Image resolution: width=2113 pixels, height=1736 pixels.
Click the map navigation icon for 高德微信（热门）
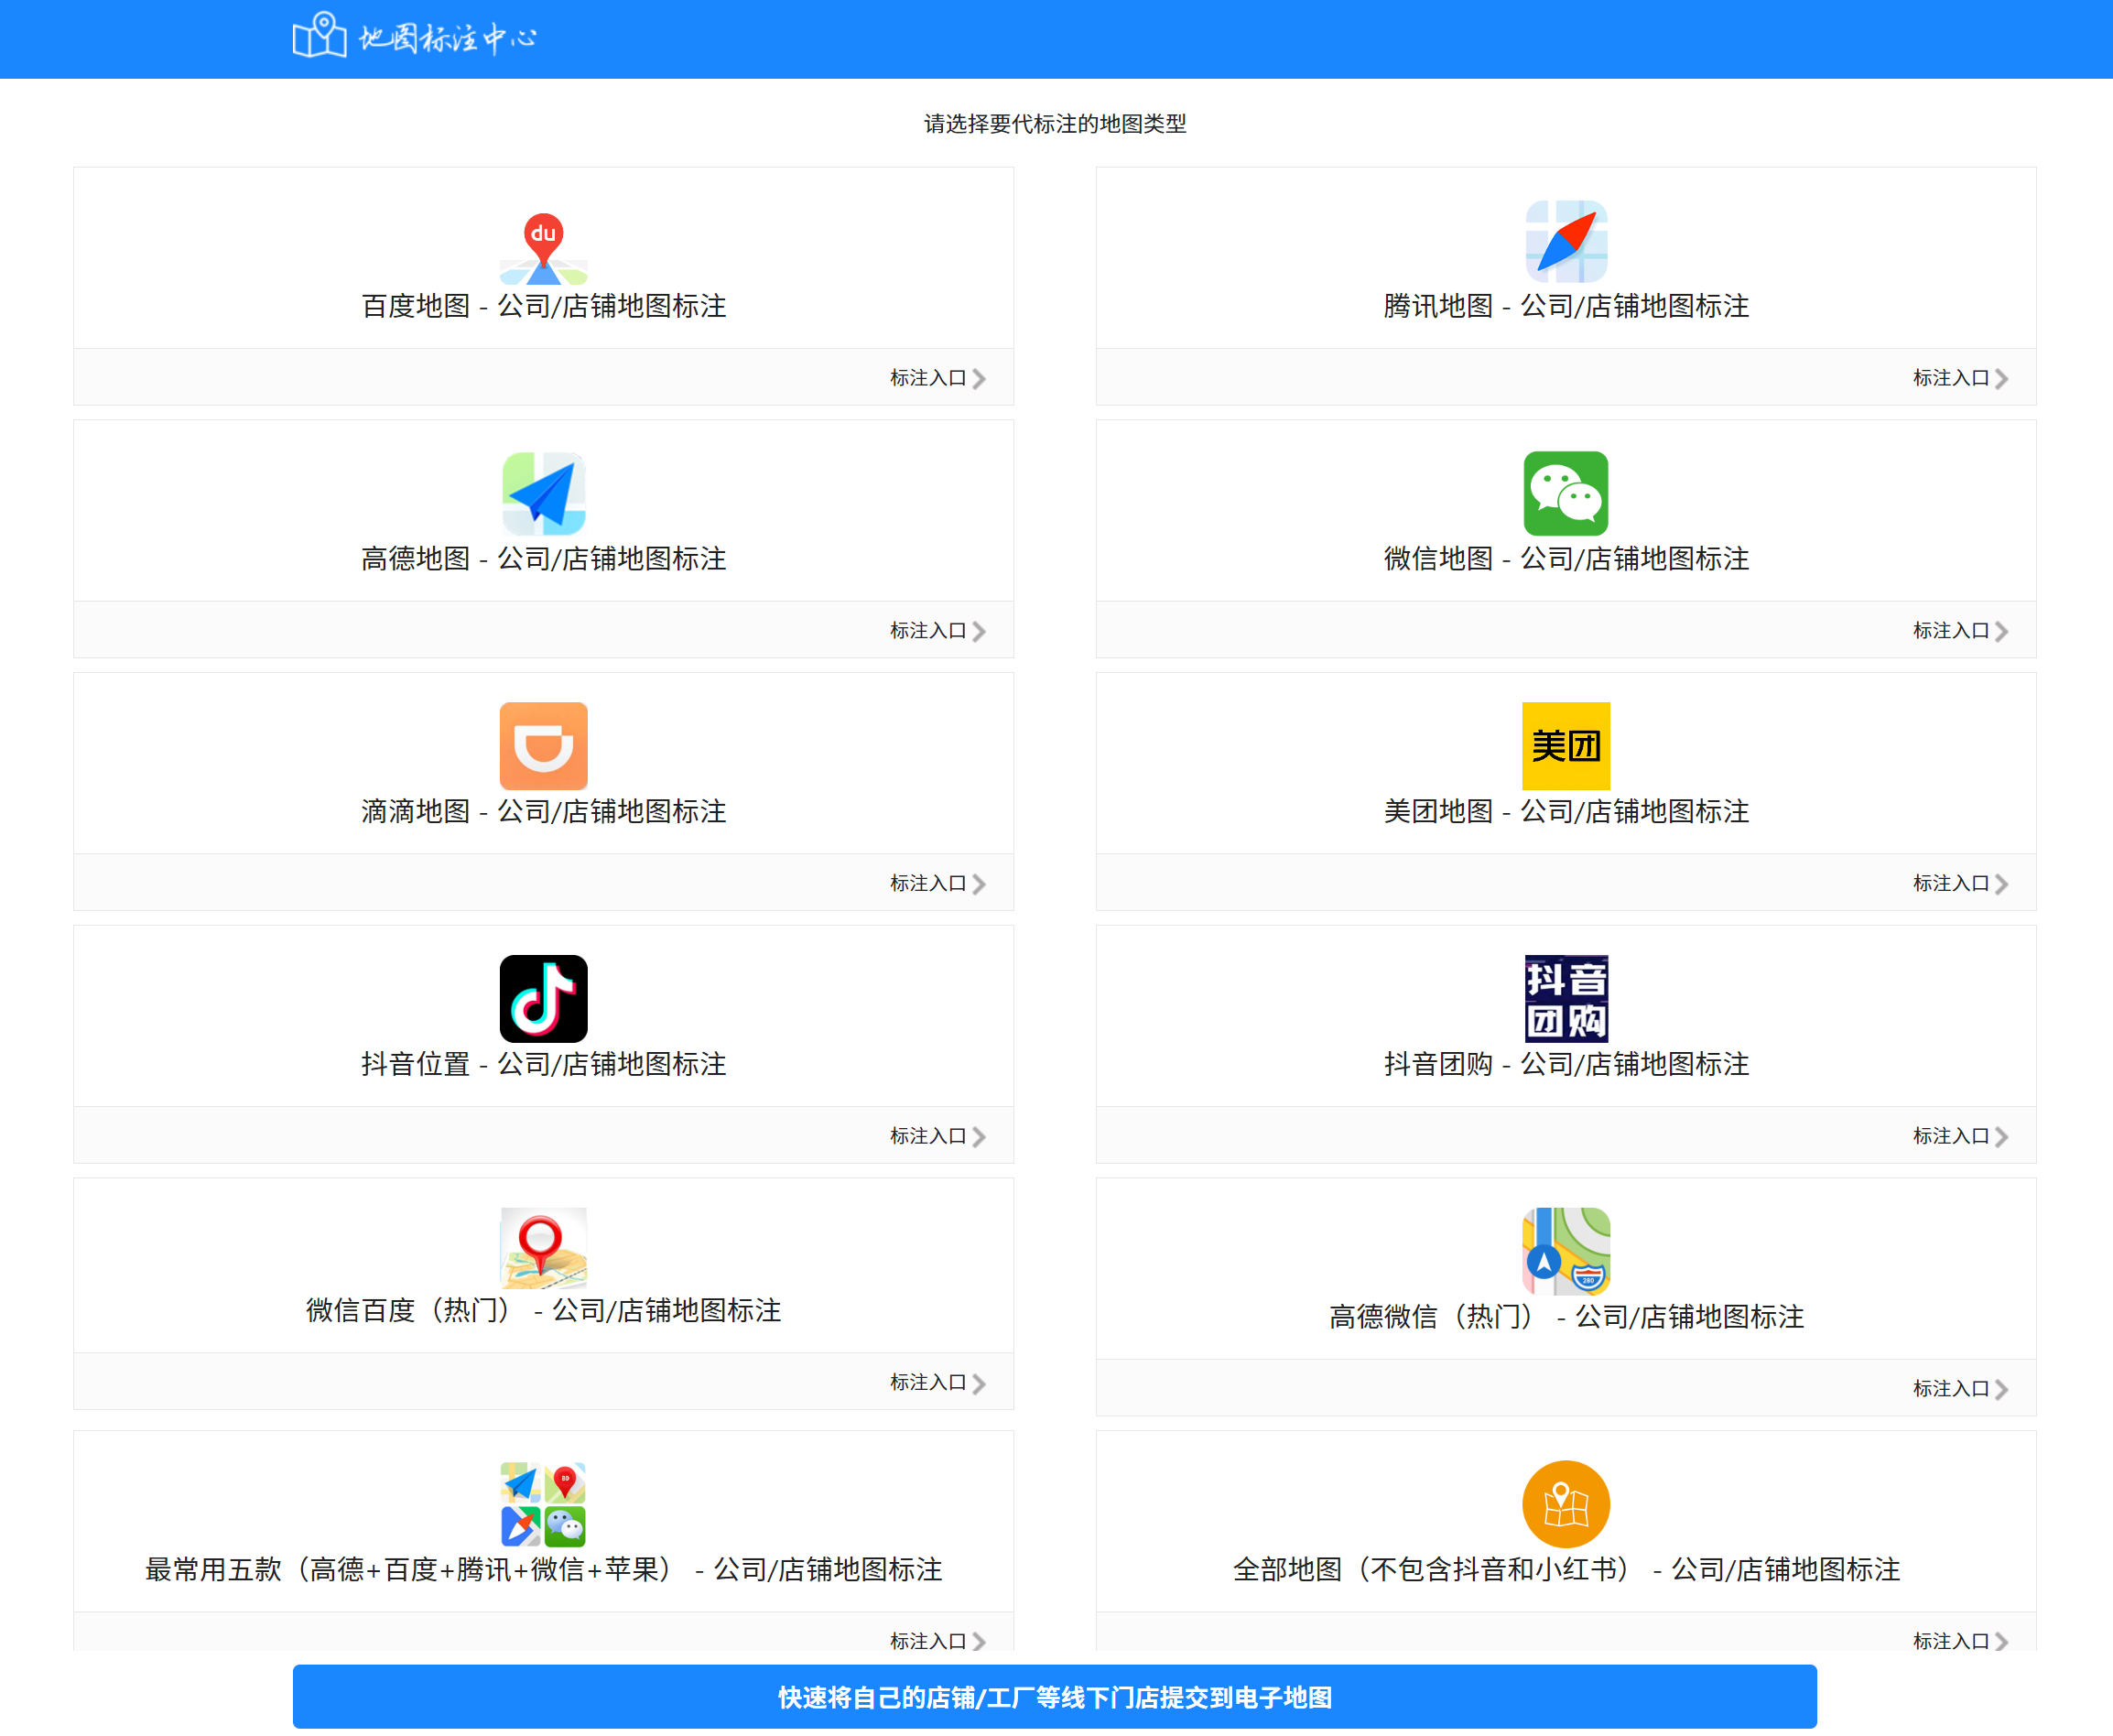point(1566,1252)
